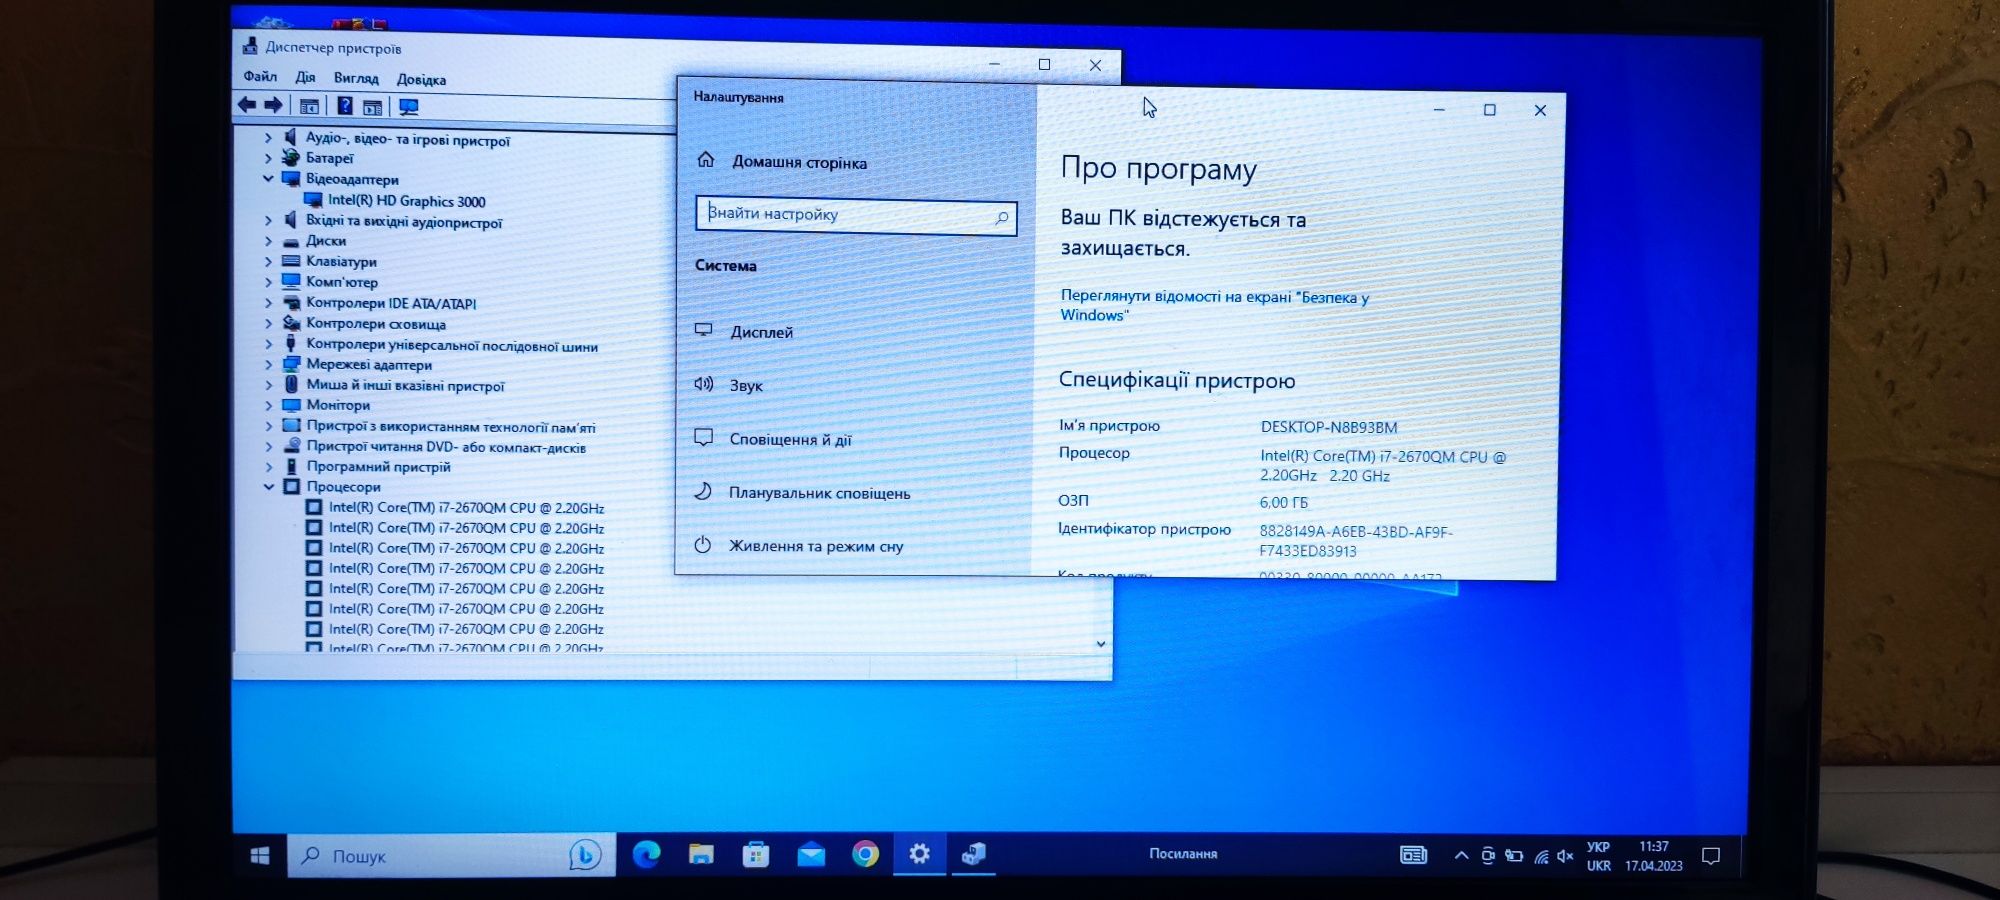Click the Settings gear in taskbar

pyautogui.click(x=919, y=853)
